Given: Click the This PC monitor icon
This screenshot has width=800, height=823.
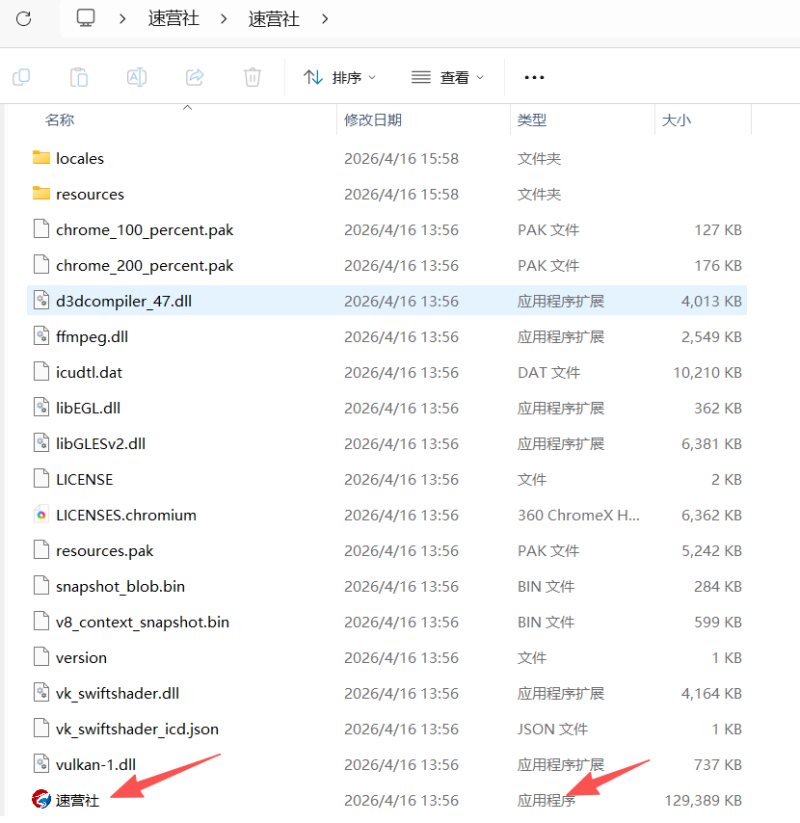Looking at the screenshot, I should 87,18.
